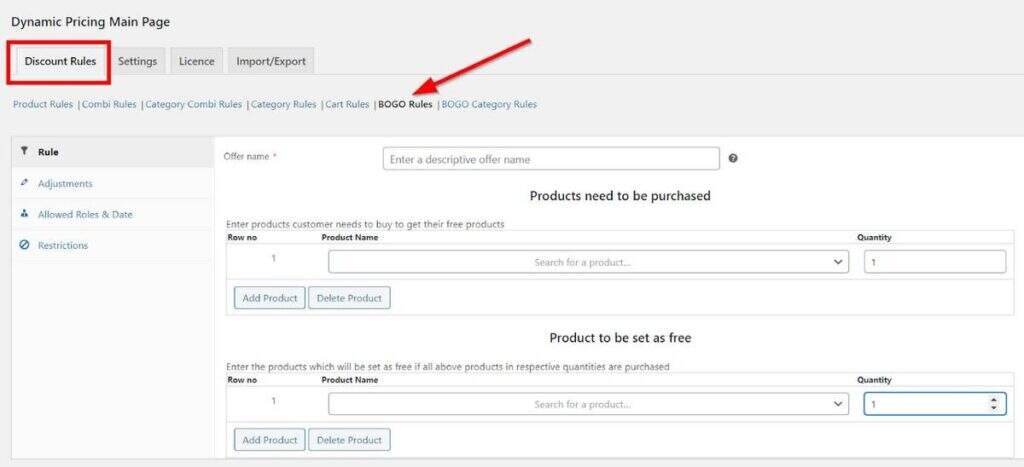Screen dimensions: 1024x467
Task: Click the help icon beside Offer name
Action: click(733, 159)
